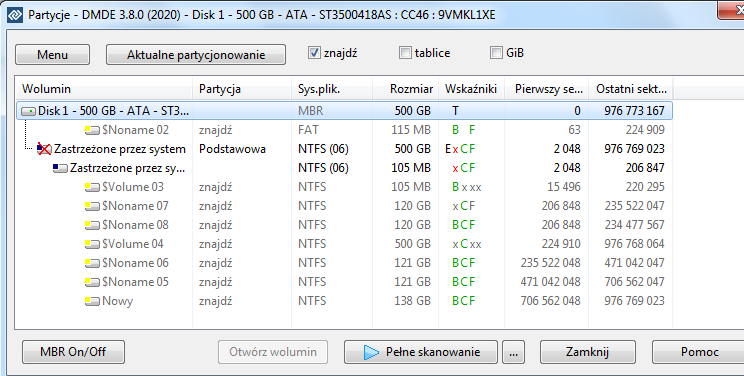Click the volume icon of $Noname 02
Image resolution: width=744 pixels, height=376 pixels.
93,130
